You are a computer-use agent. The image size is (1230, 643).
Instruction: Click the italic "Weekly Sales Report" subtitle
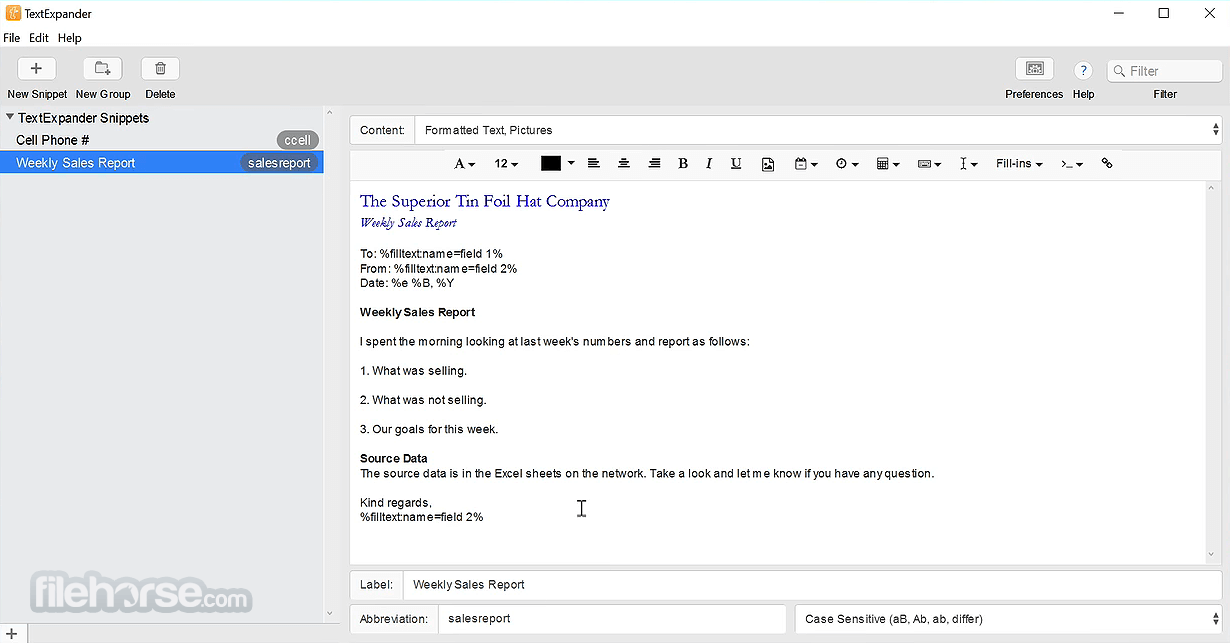click(x=408, y=223)
